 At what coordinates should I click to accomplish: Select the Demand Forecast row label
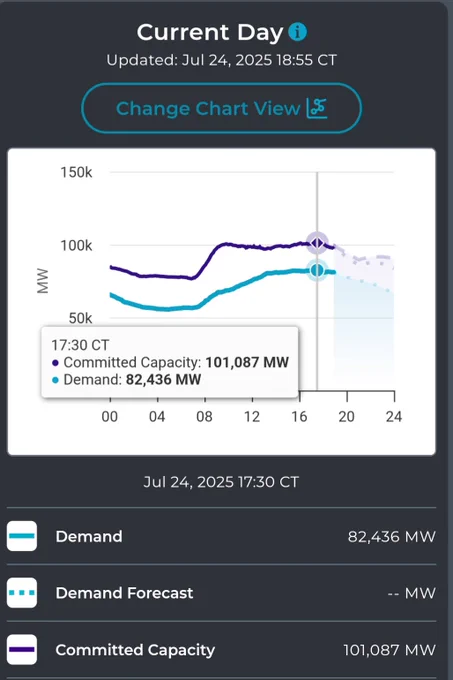(x=124, y=593)
